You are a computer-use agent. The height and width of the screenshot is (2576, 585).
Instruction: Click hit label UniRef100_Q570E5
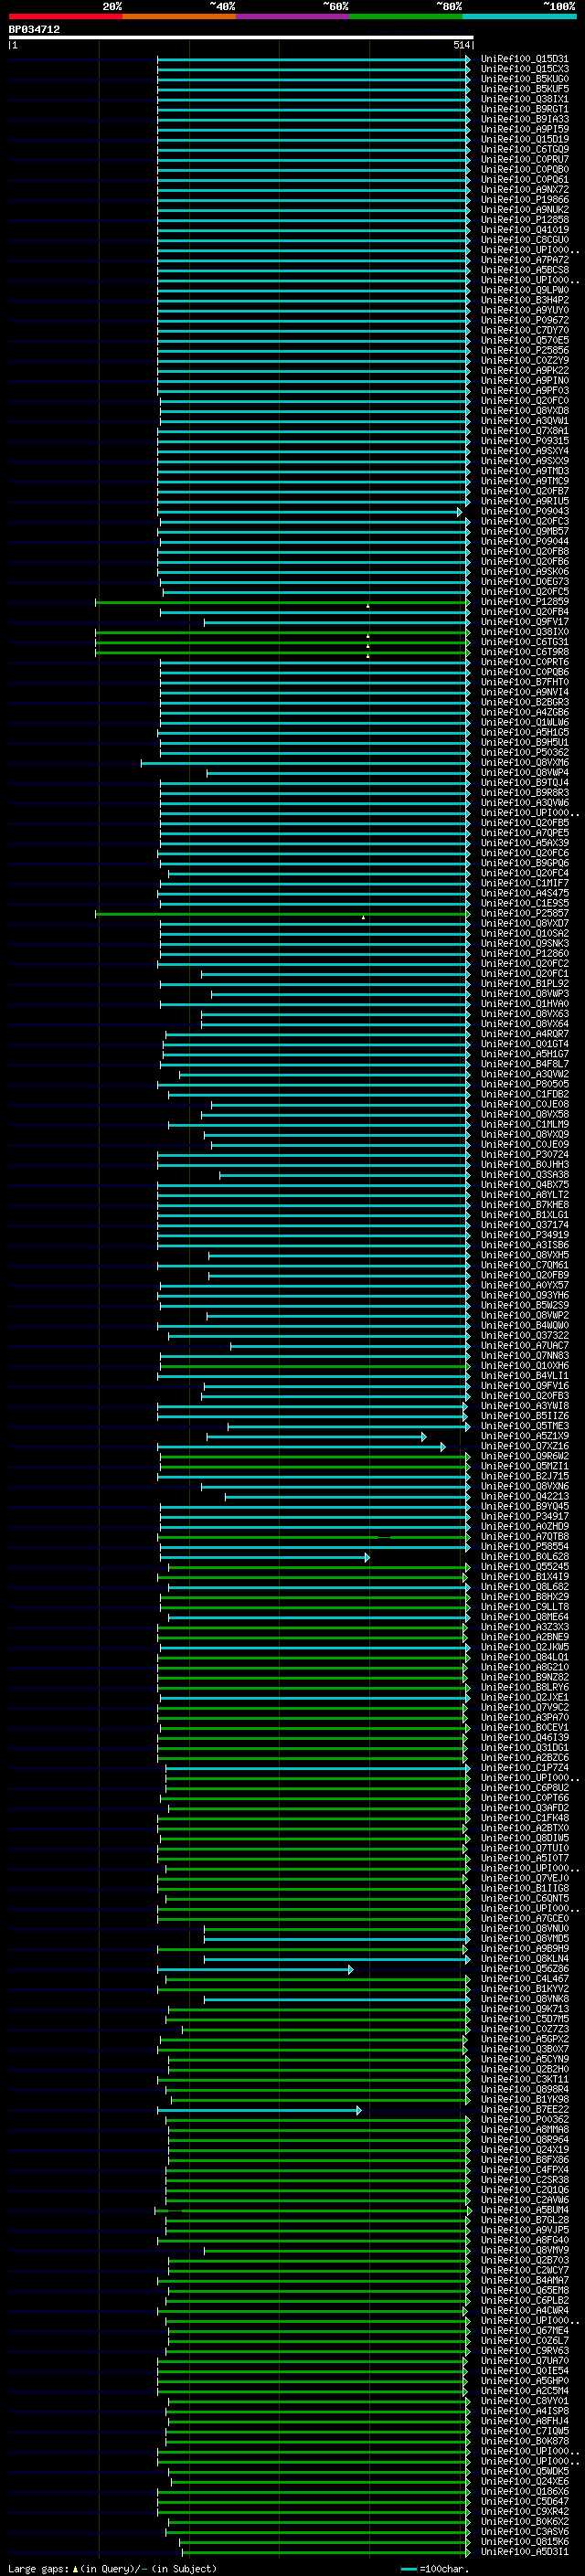coord(524,340)
